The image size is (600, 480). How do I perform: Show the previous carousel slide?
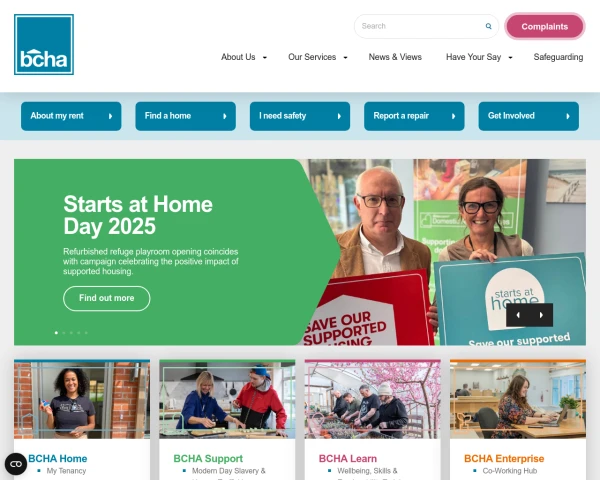click(518, 315)
